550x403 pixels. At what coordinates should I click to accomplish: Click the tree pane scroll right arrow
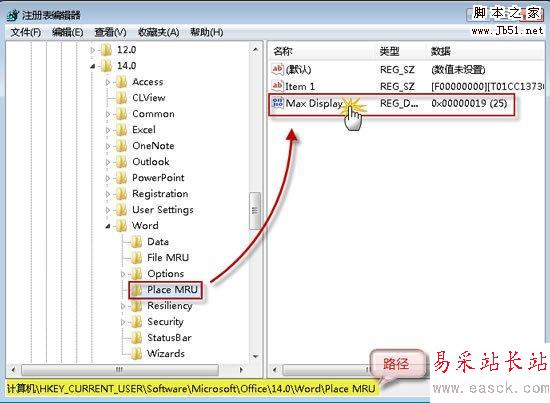coord(241,370)
